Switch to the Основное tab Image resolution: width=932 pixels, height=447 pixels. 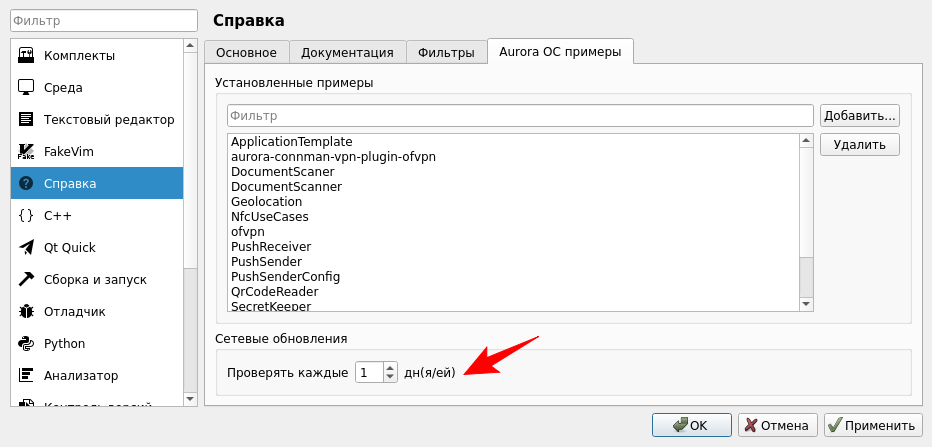point(246,53)
